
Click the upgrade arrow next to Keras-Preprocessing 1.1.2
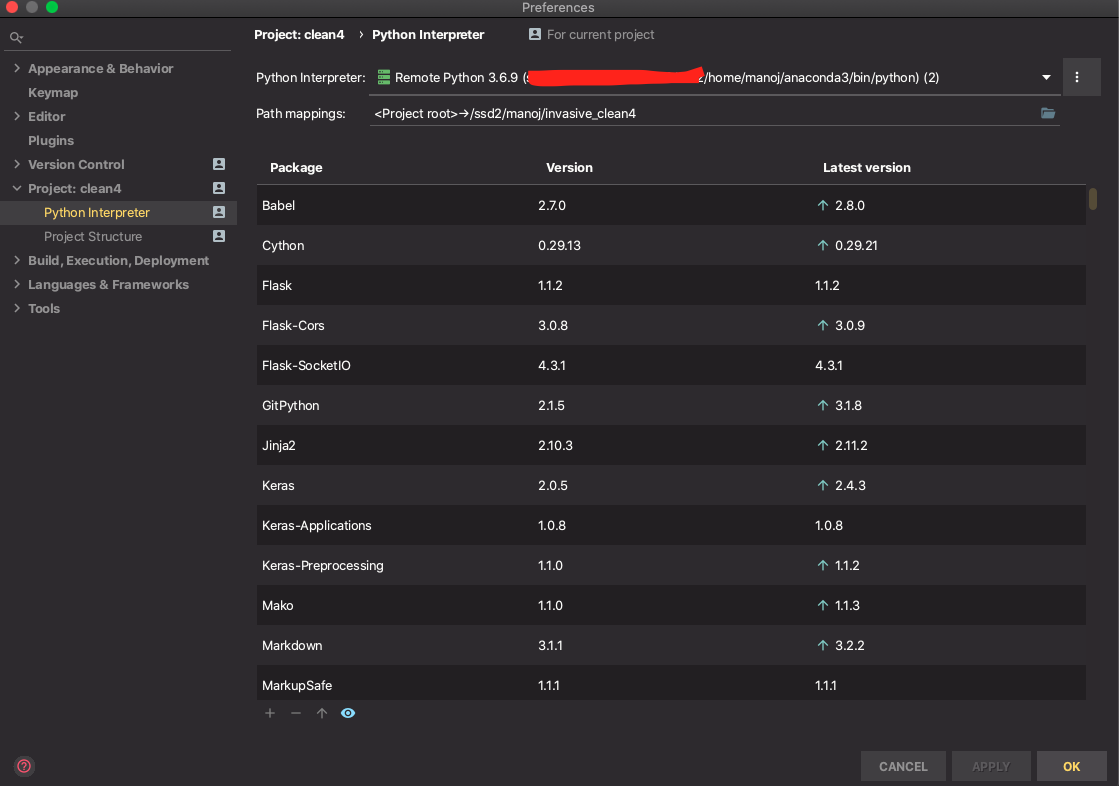pos(823,565)
